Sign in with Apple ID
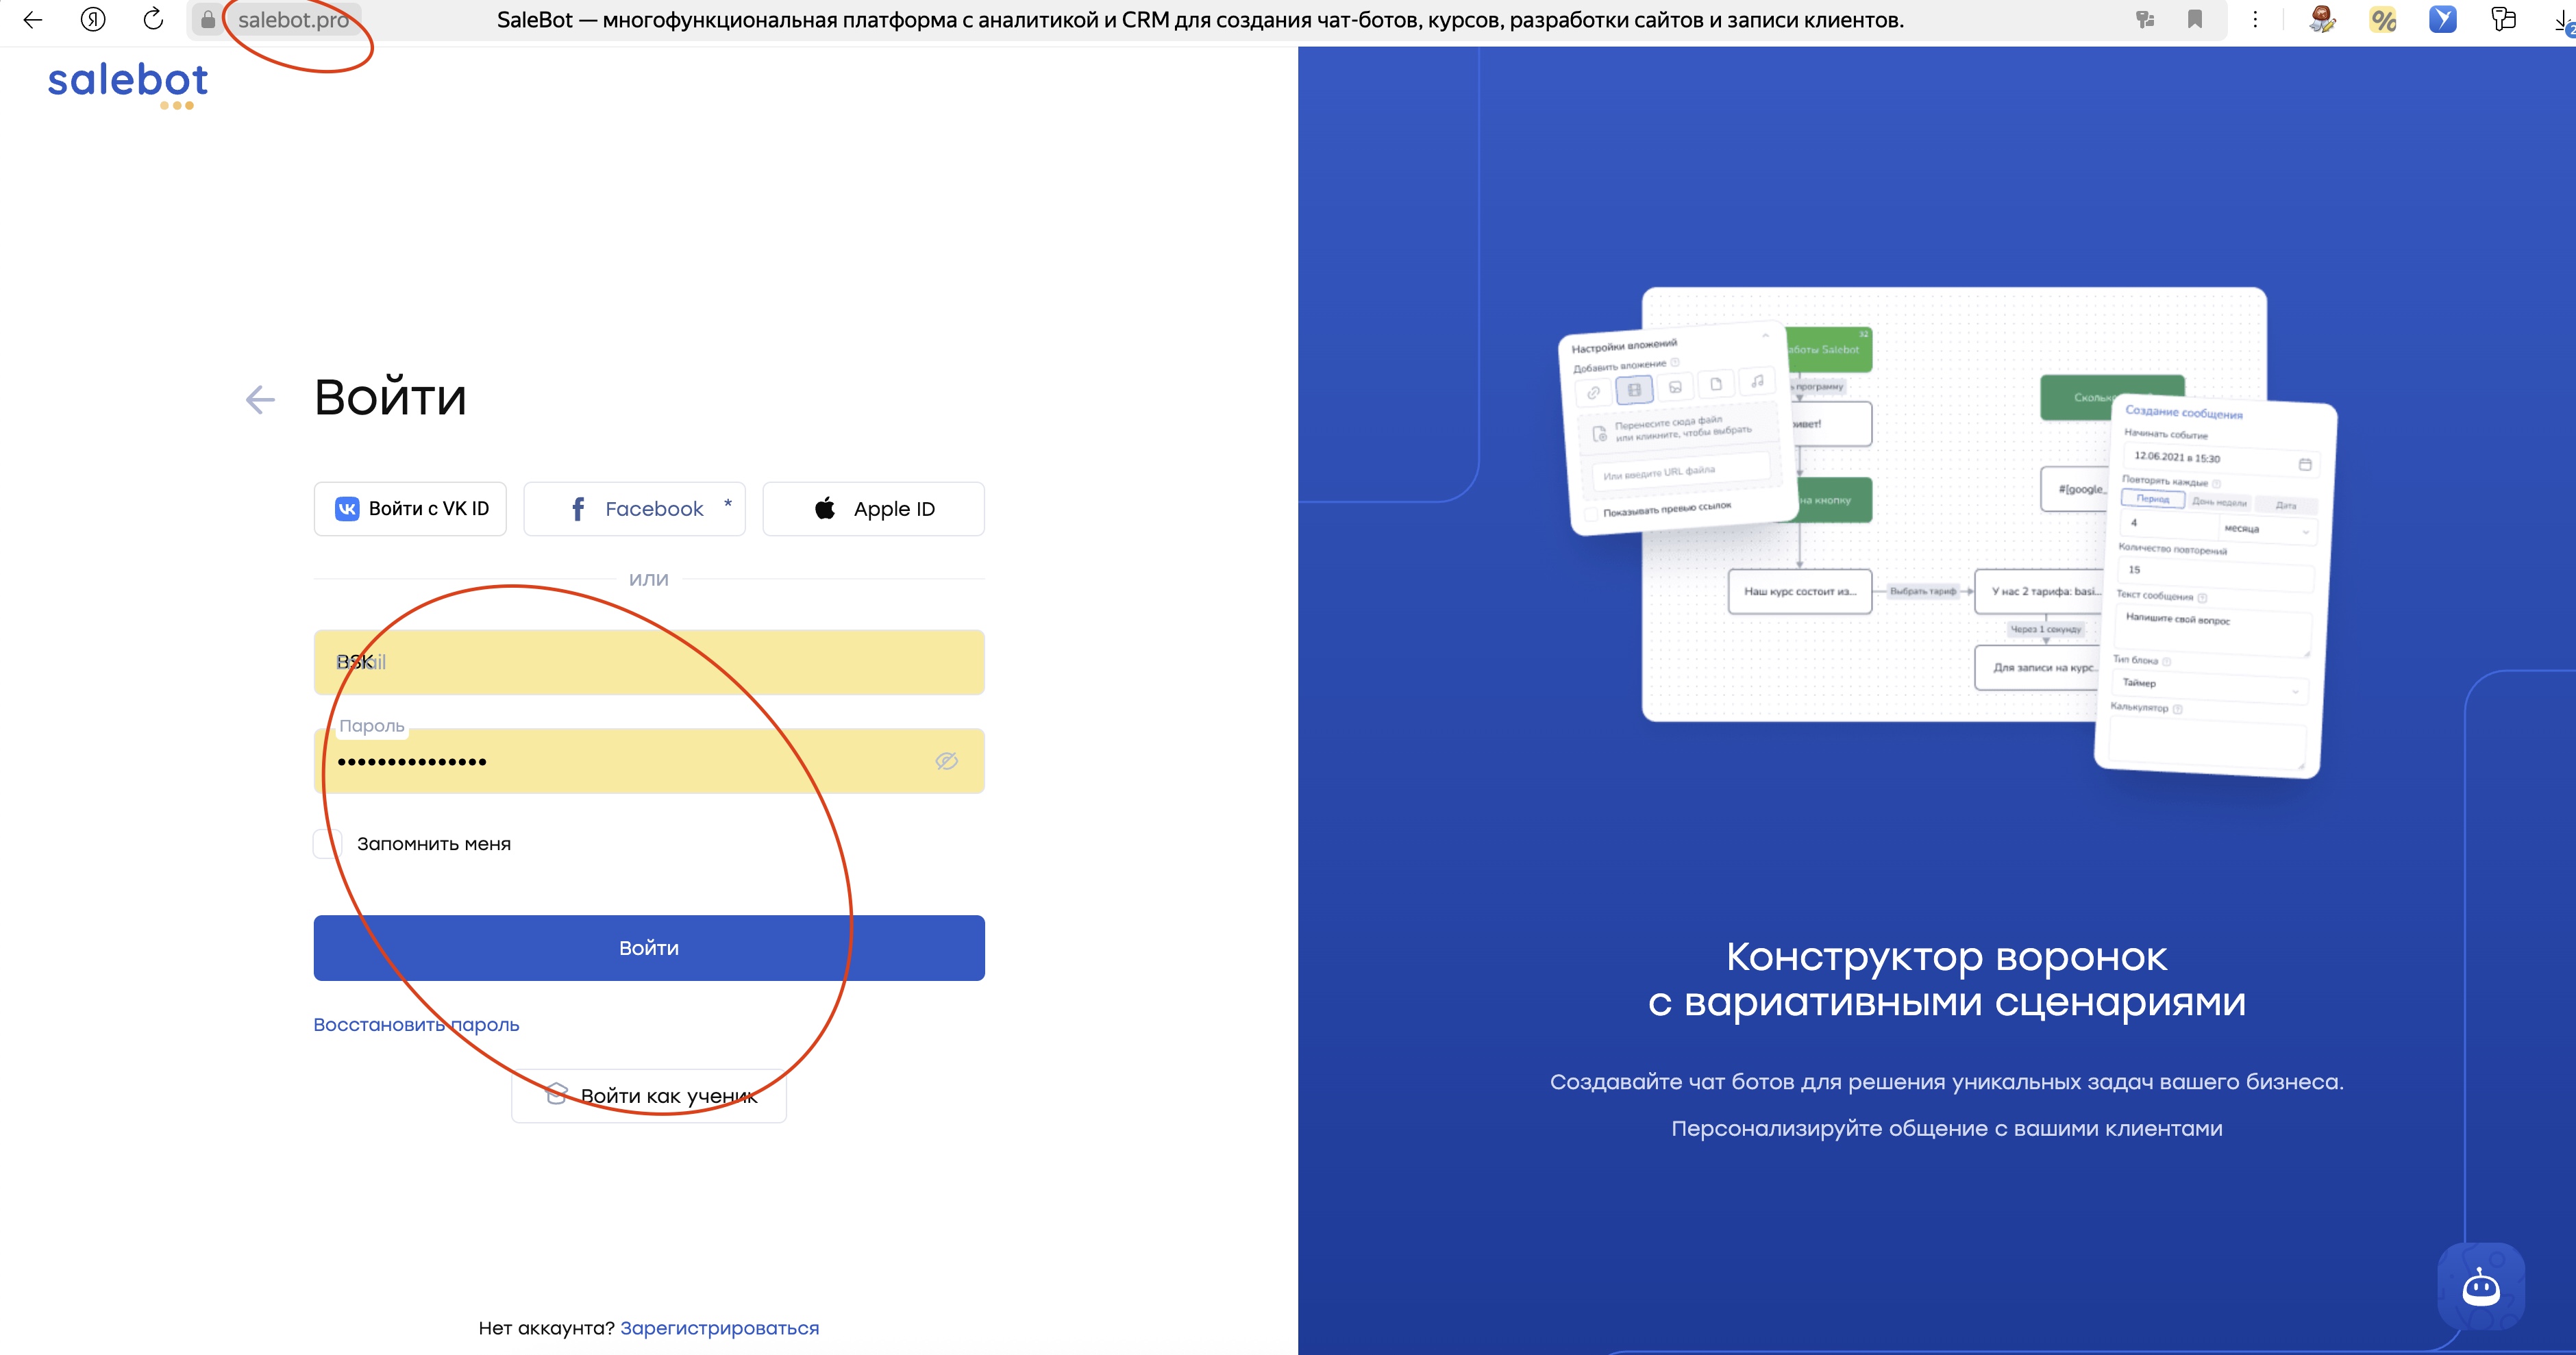 pyautogui.click(x=873, y=509)
